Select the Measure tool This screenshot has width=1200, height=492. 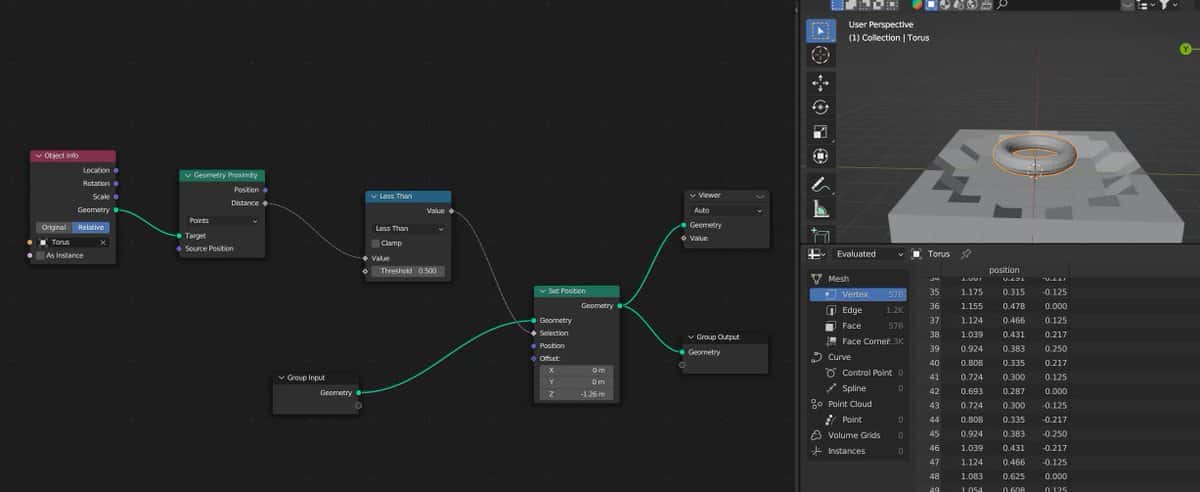[820, 209]
